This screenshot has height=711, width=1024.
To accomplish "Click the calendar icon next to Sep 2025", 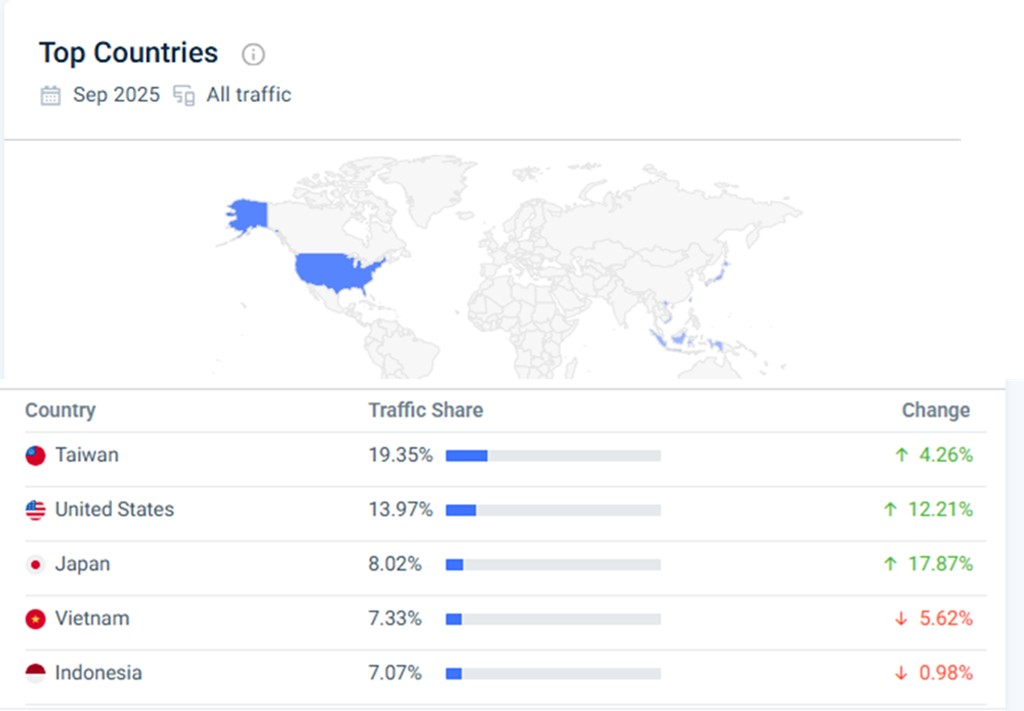I will pos(50,96).
